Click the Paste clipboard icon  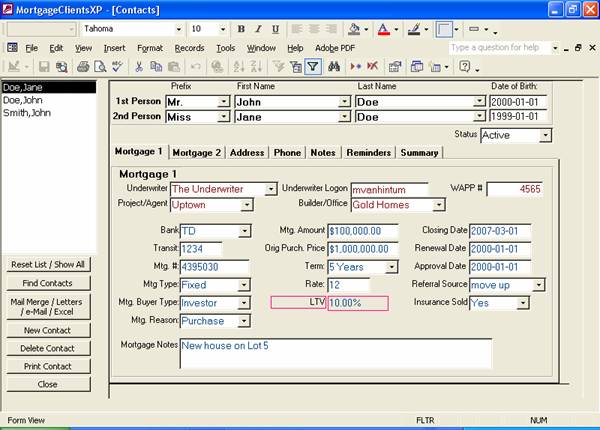[x=174, y=67]
